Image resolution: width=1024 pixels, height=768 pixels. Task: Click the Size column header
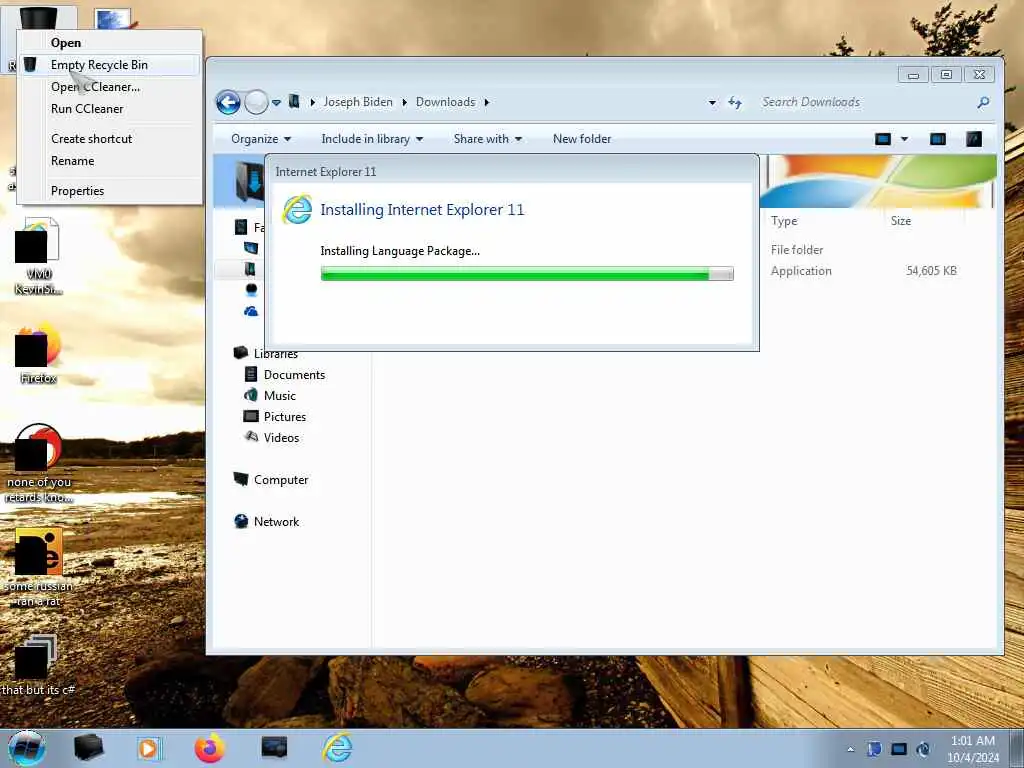tap(901, 221)
